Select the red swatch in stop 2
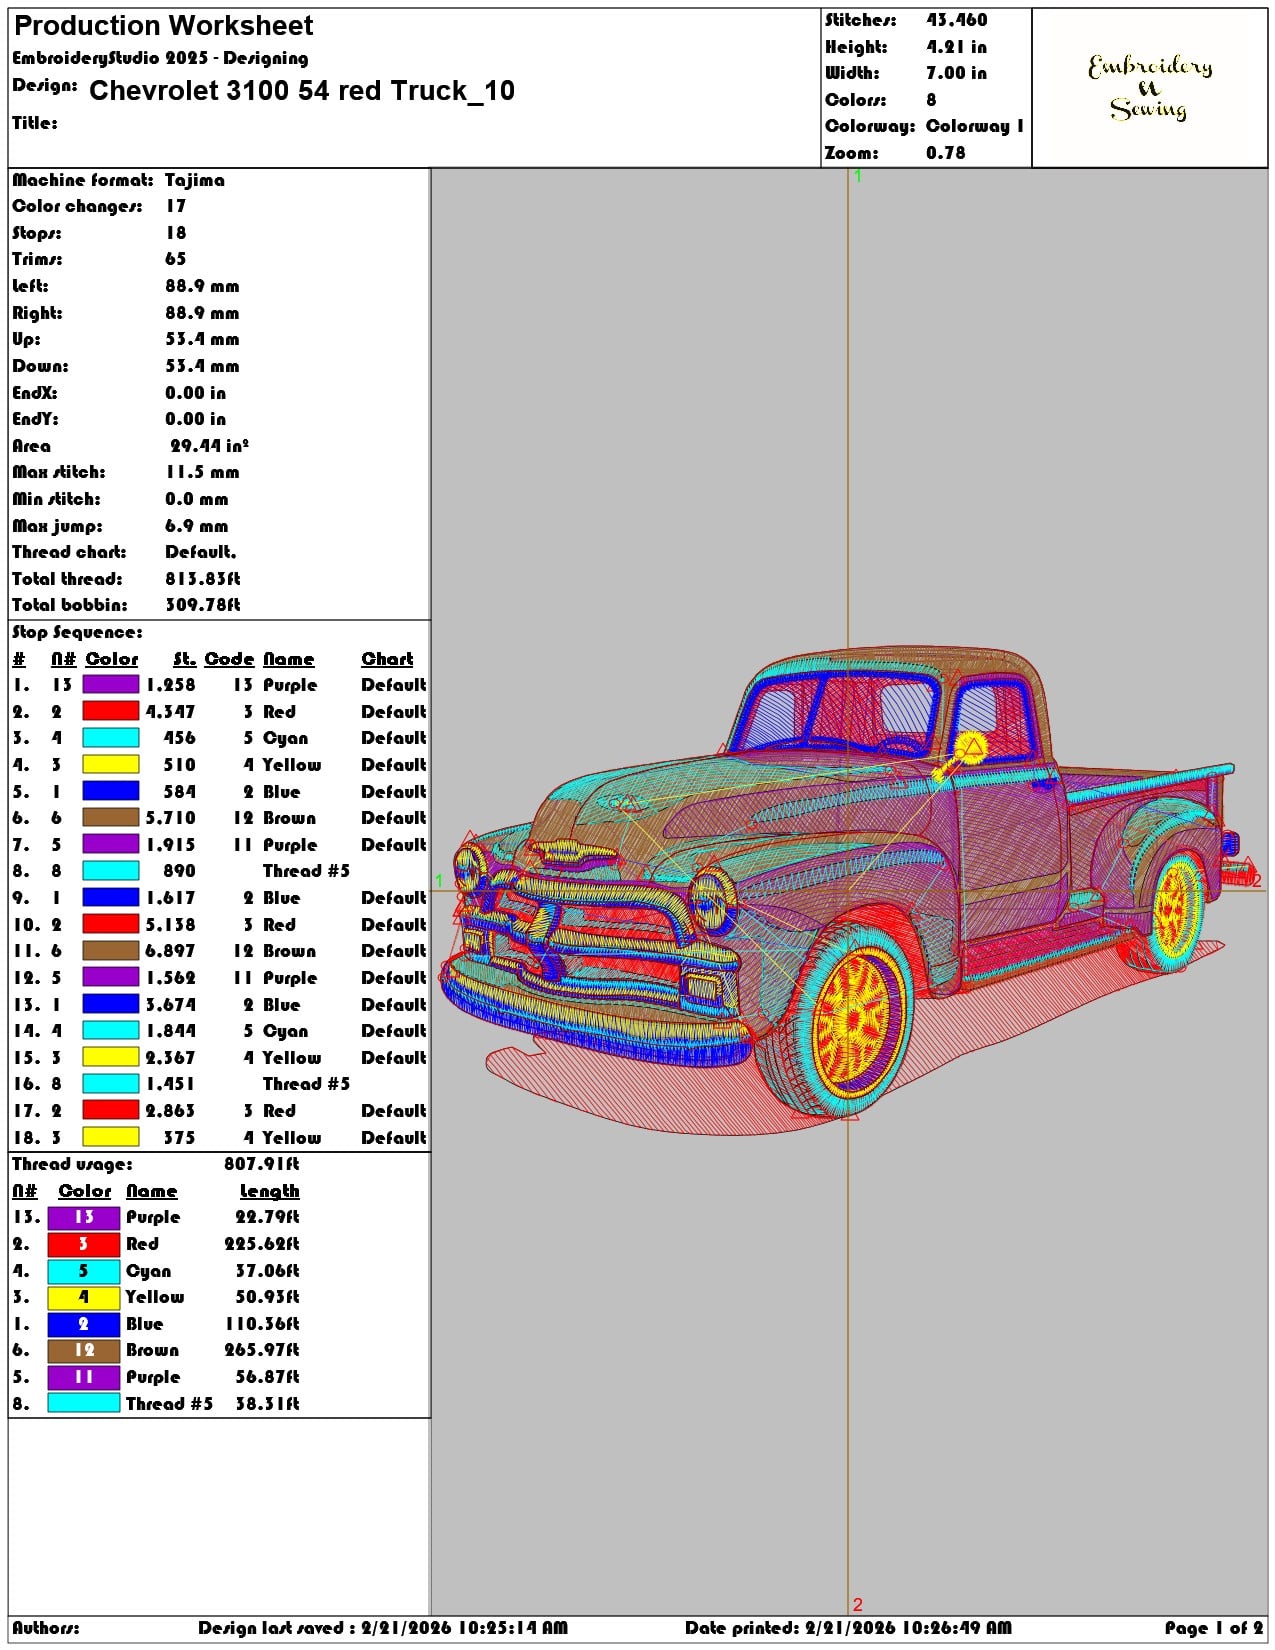1275x1650 pixels. [x=110, y=712]
